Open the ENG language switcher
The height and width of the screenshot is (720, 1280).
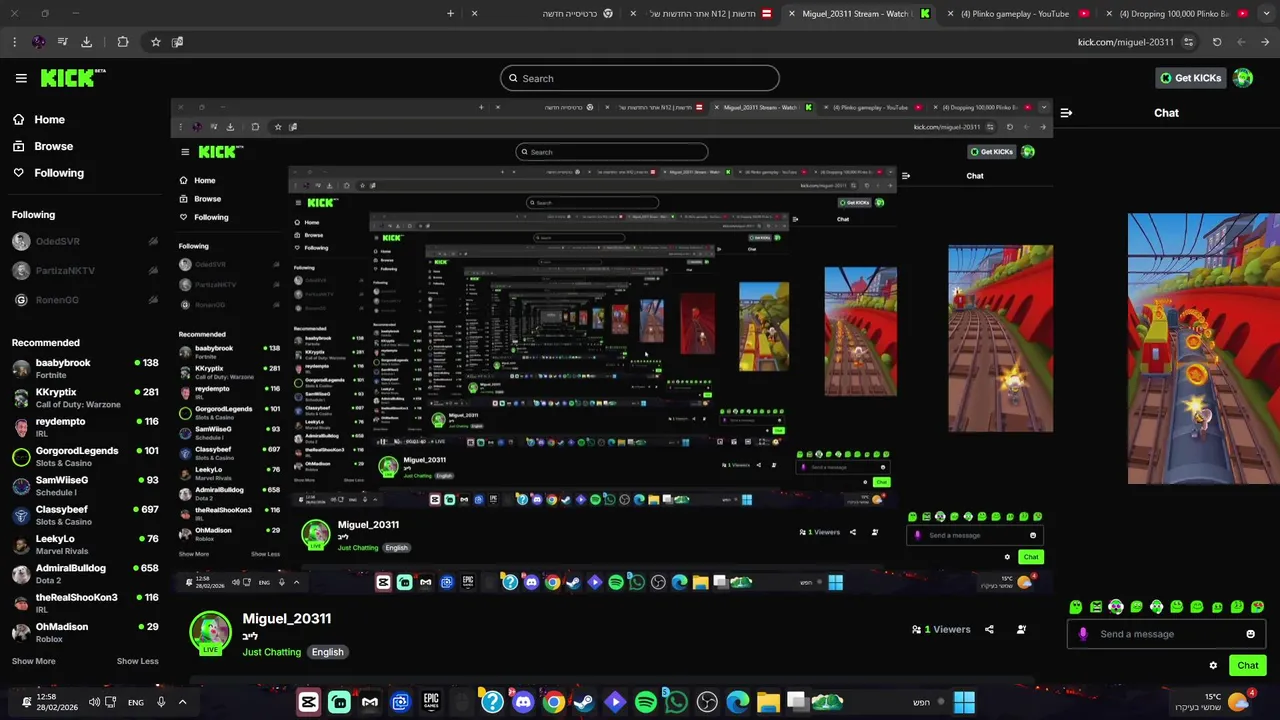tap(136, 702)
